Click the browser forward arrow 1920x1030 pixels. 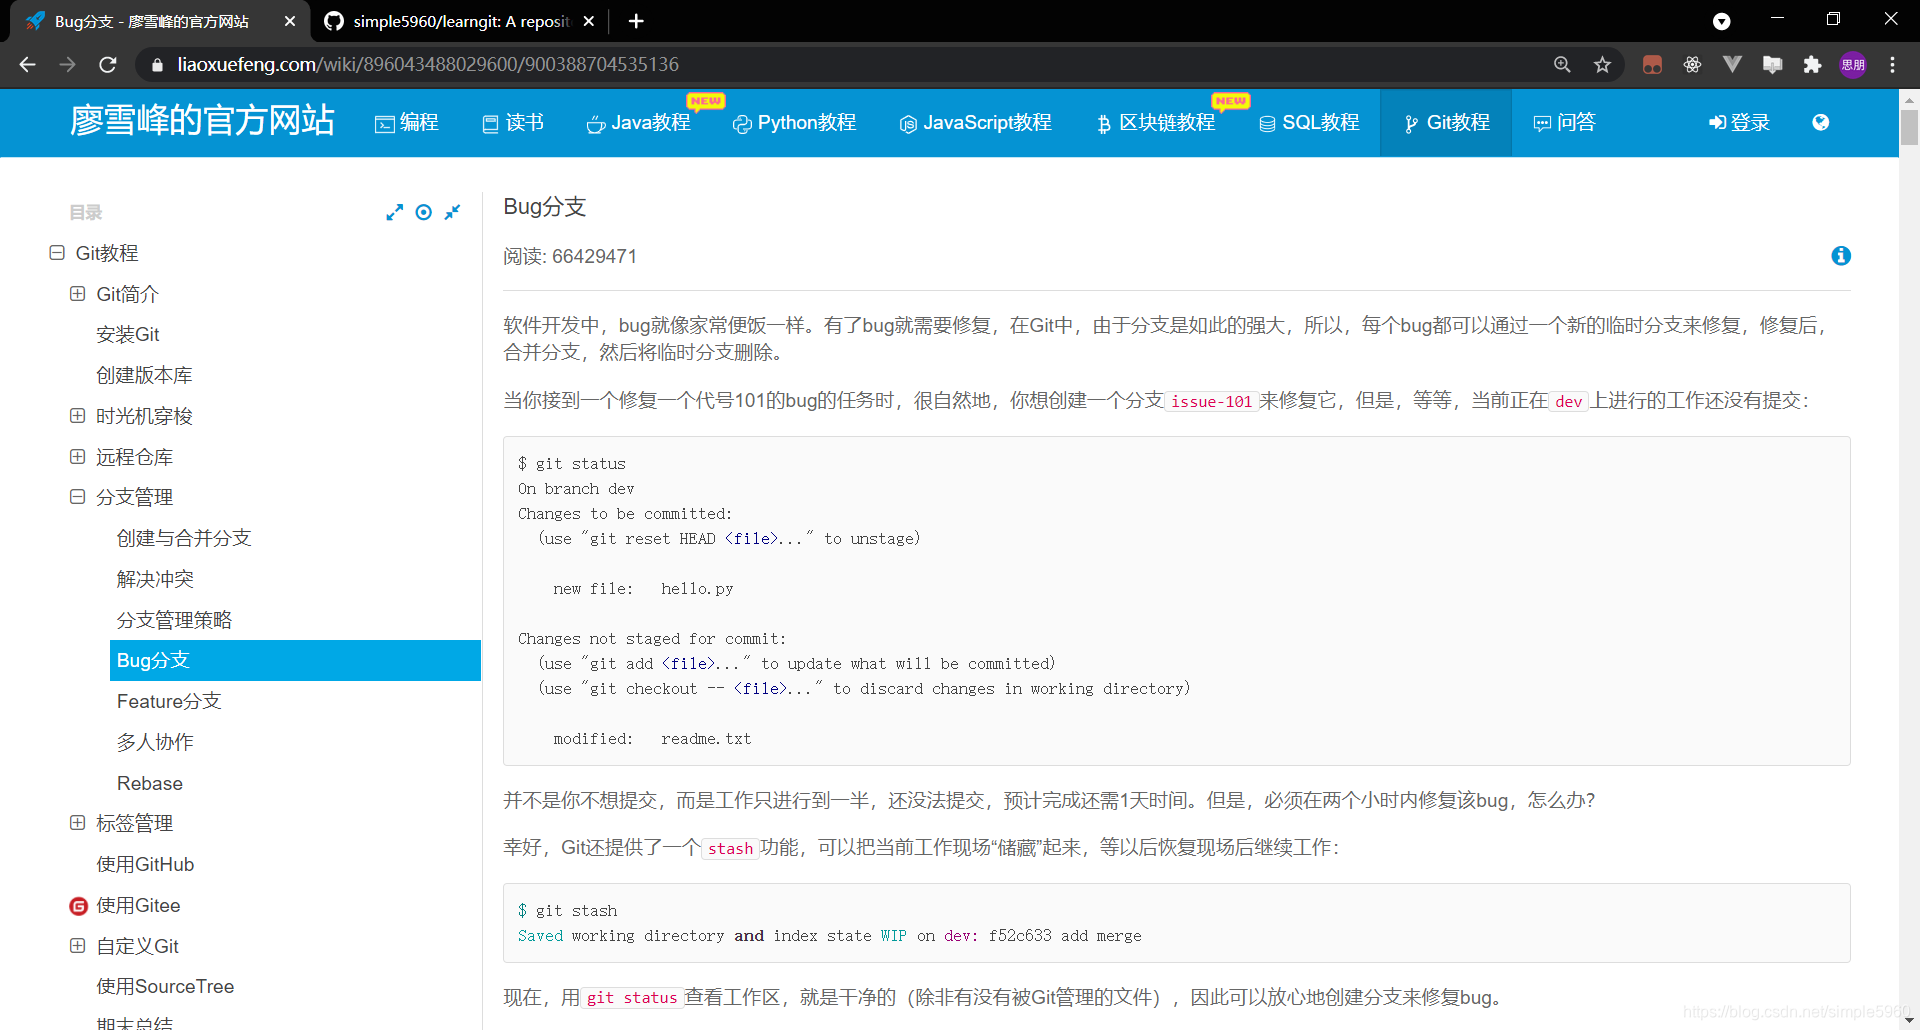pos(67,65)
